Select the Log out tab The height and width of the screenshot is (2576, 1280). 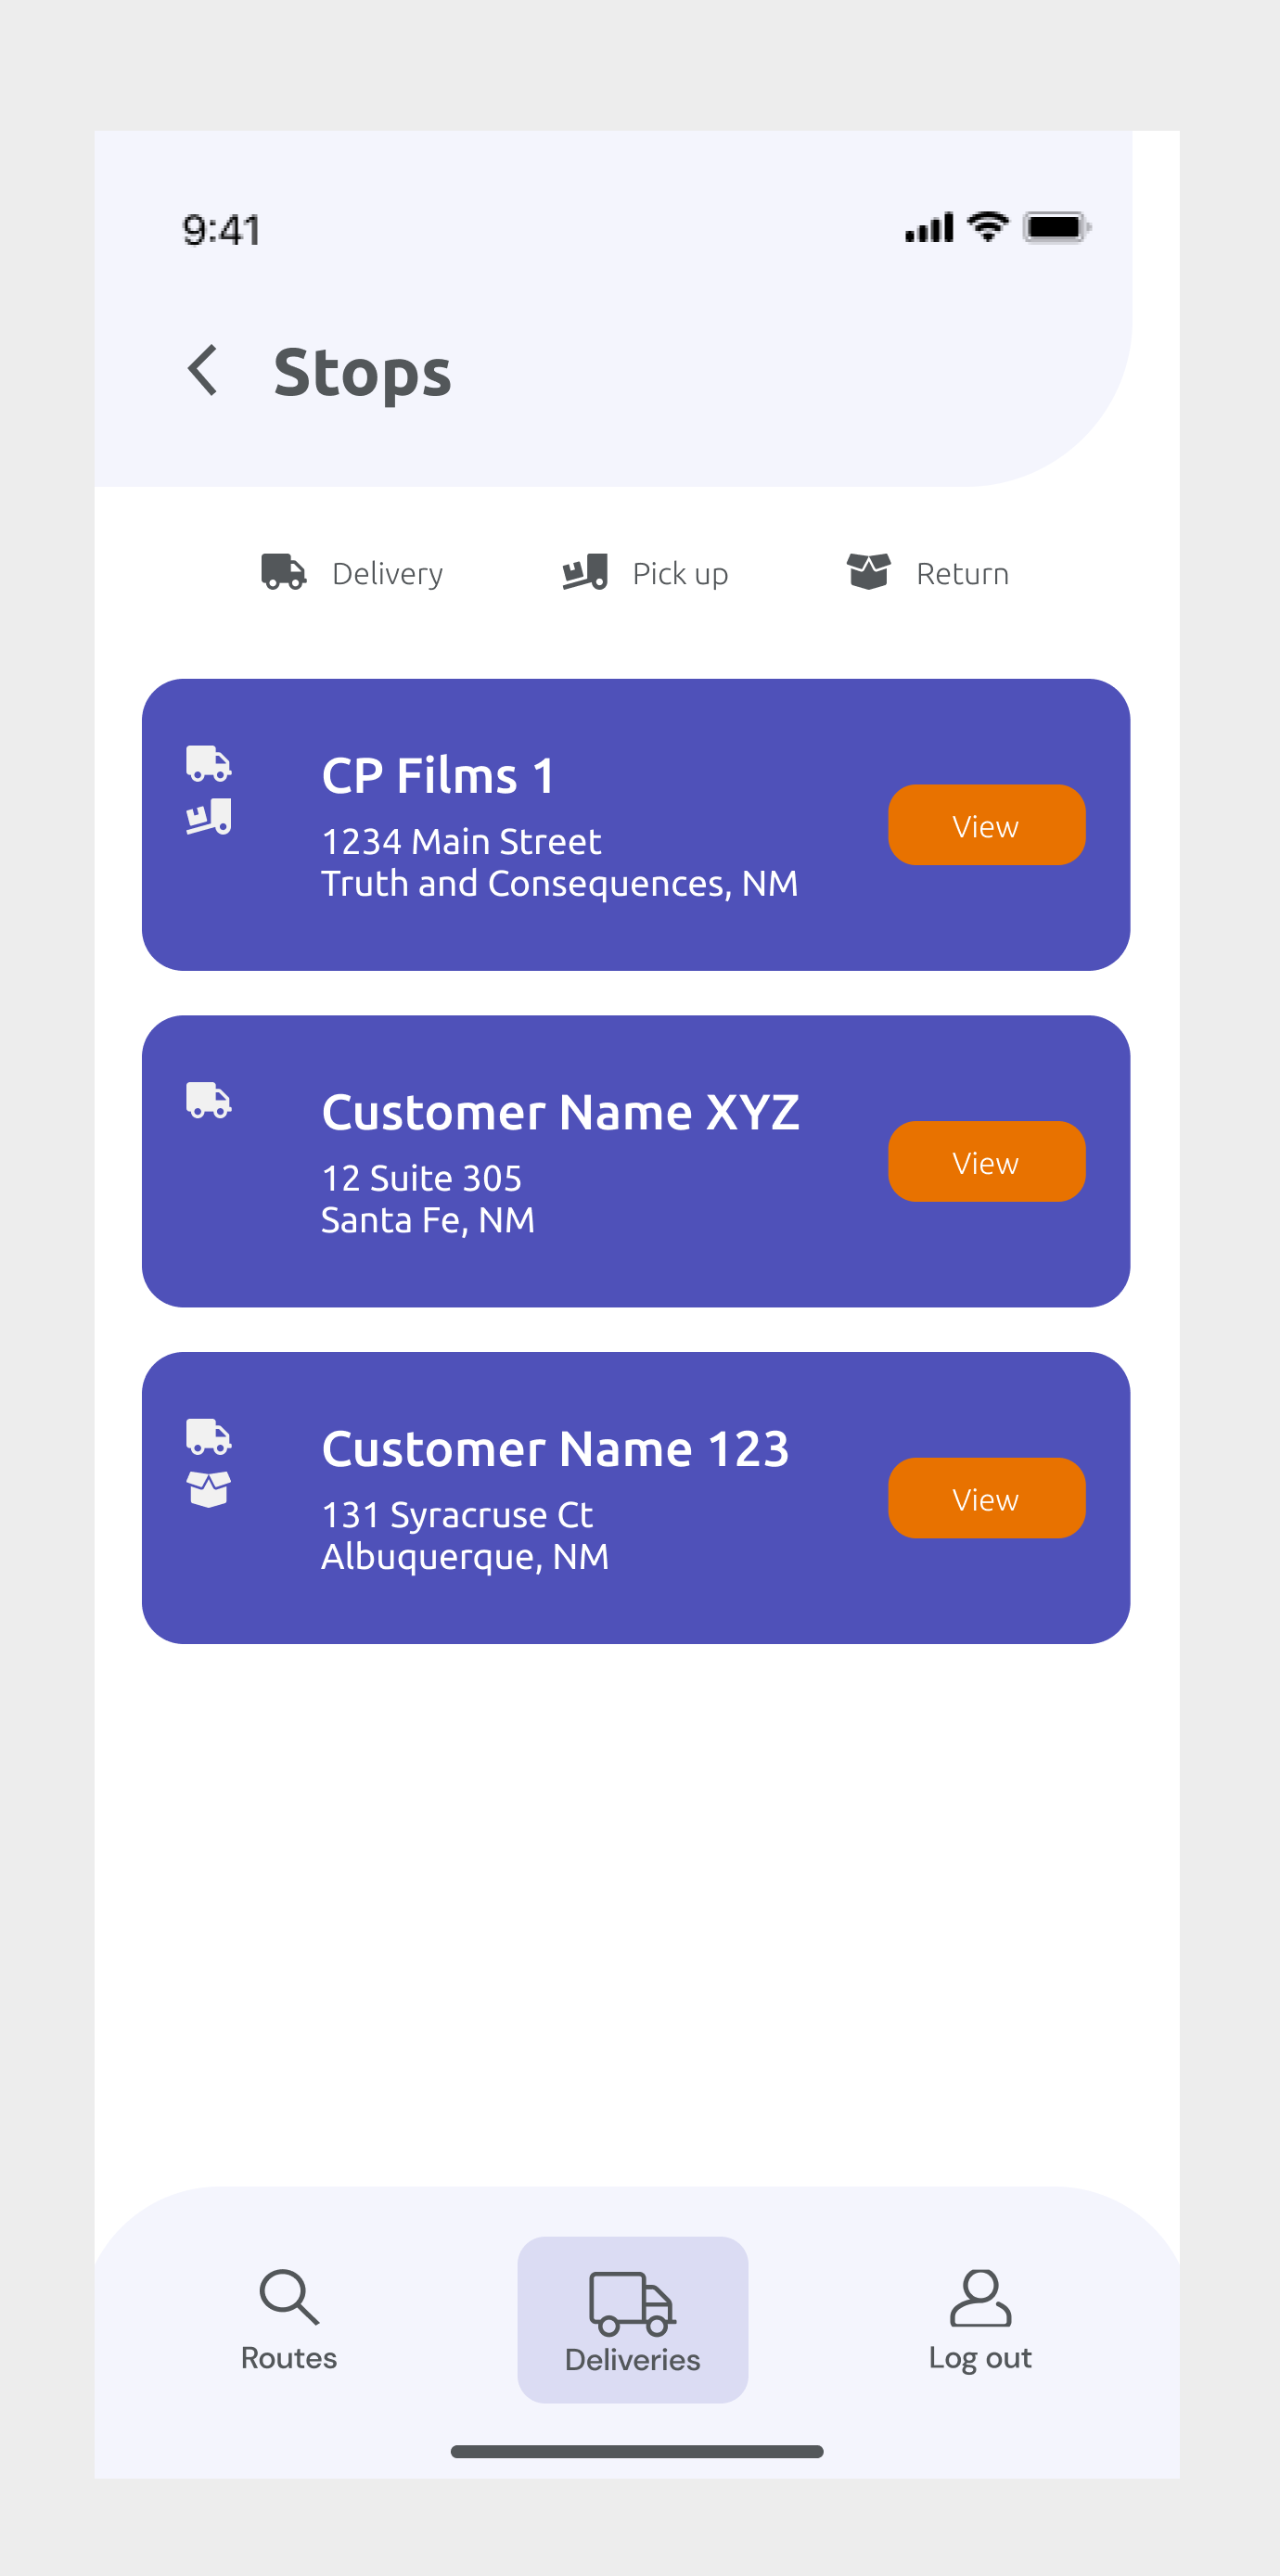coord(980,2320)
